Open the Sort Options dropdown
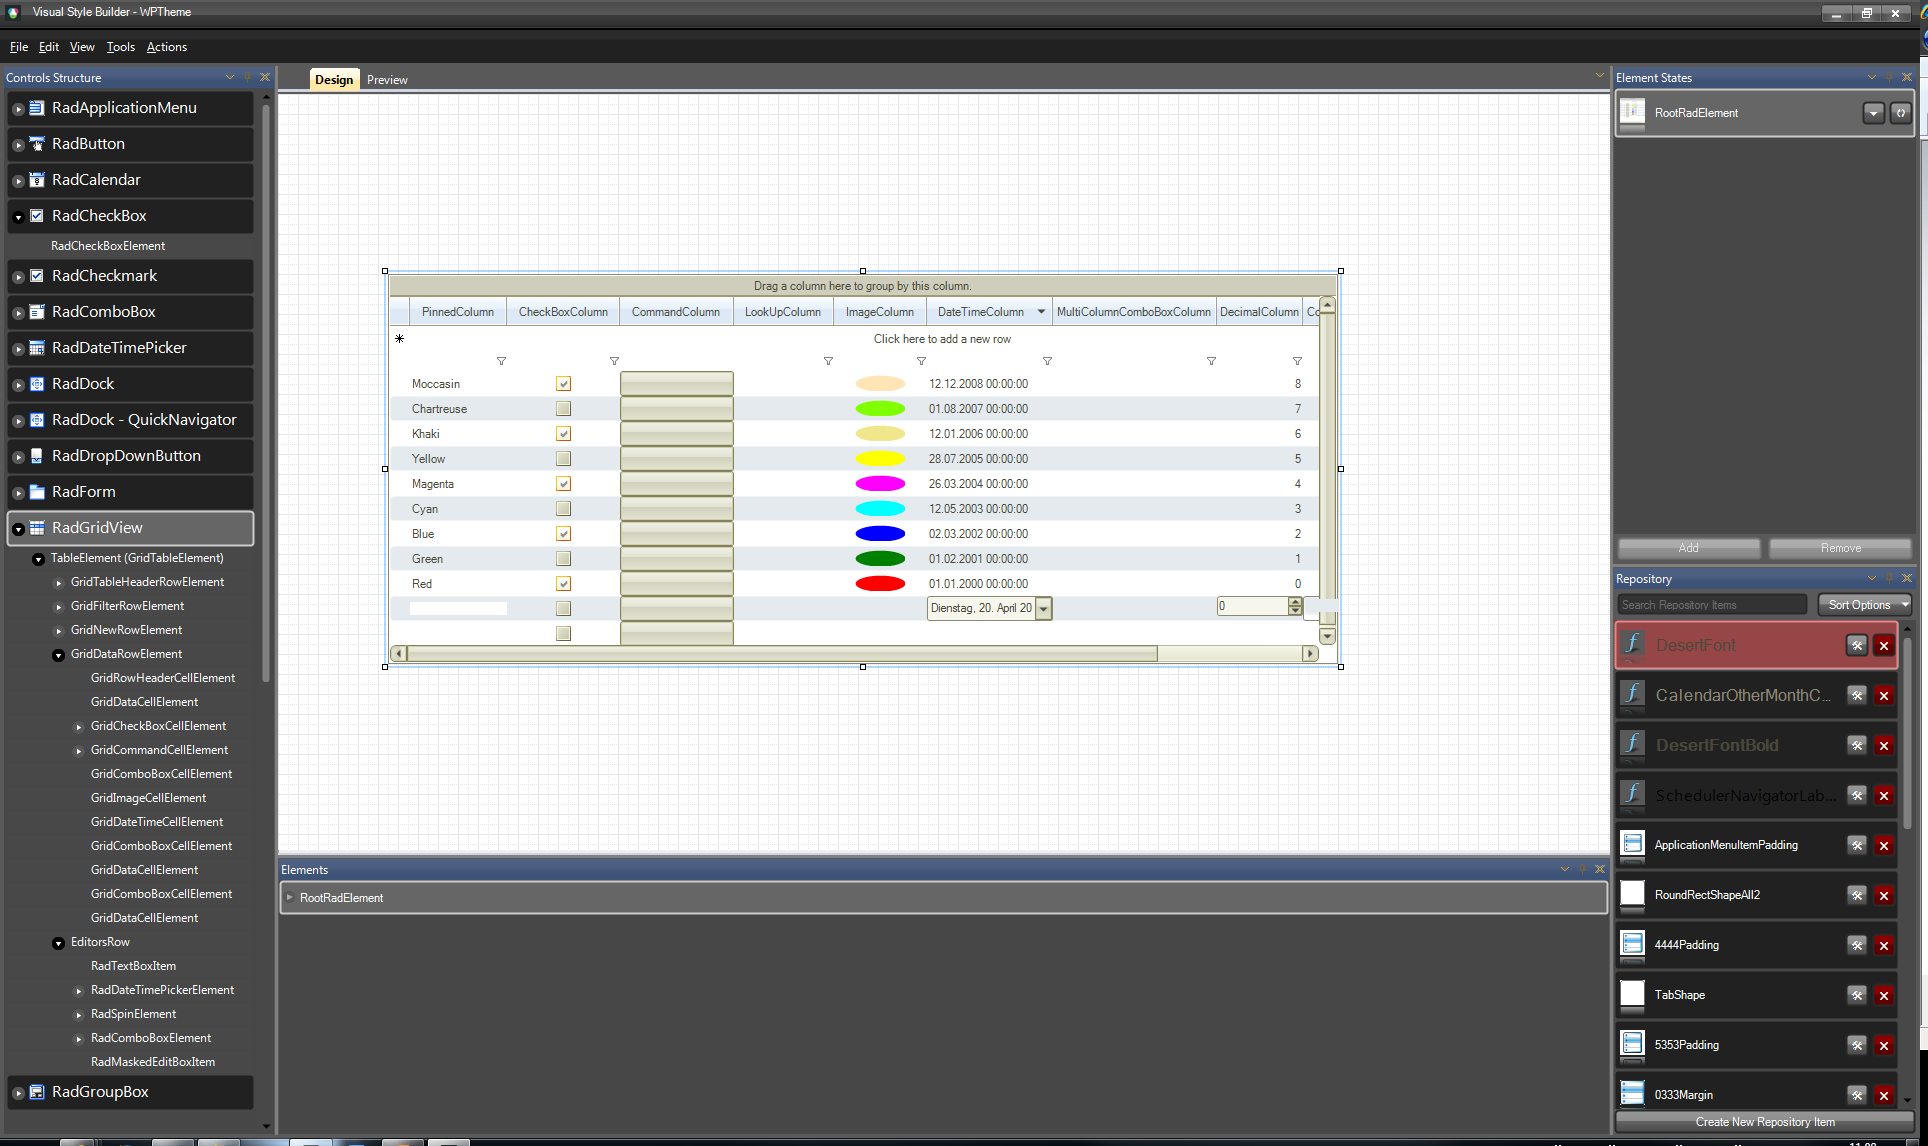 (1864, 605)
